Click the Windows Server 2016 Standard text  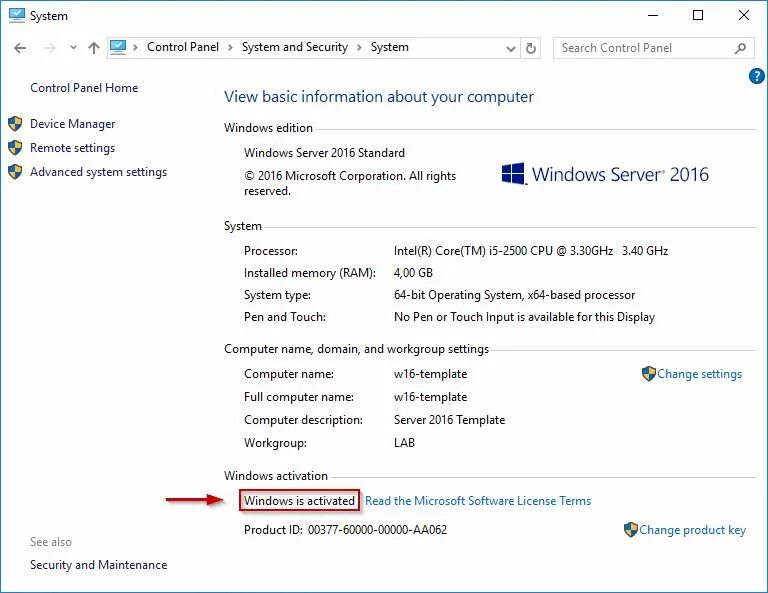click(x=324, y=153)
